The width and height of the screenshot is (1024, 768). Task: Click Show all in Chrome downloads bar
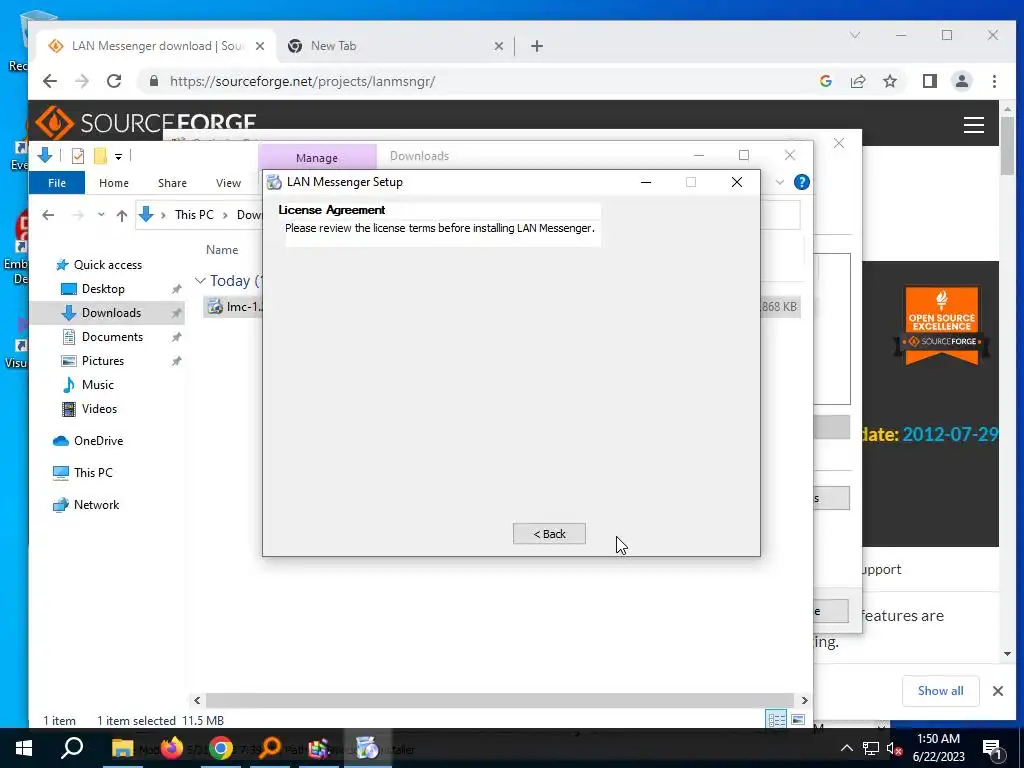[940, 691]
